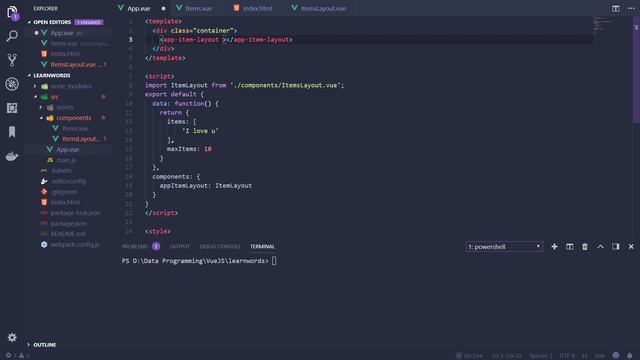The width and height of the screenshot is (640, 360).
Task: Open the Extensions view in the activity bar
Action: point(12,108)
